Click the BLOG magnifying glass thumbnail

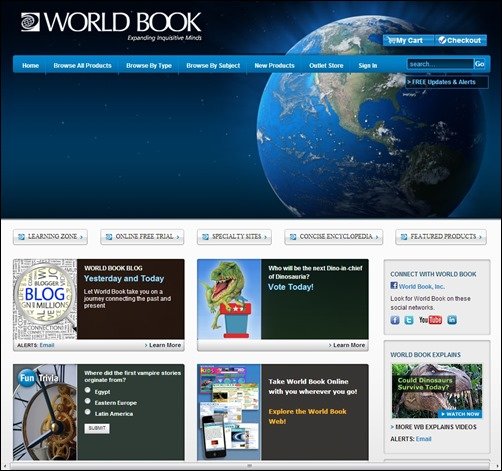[x=45, y=299]
